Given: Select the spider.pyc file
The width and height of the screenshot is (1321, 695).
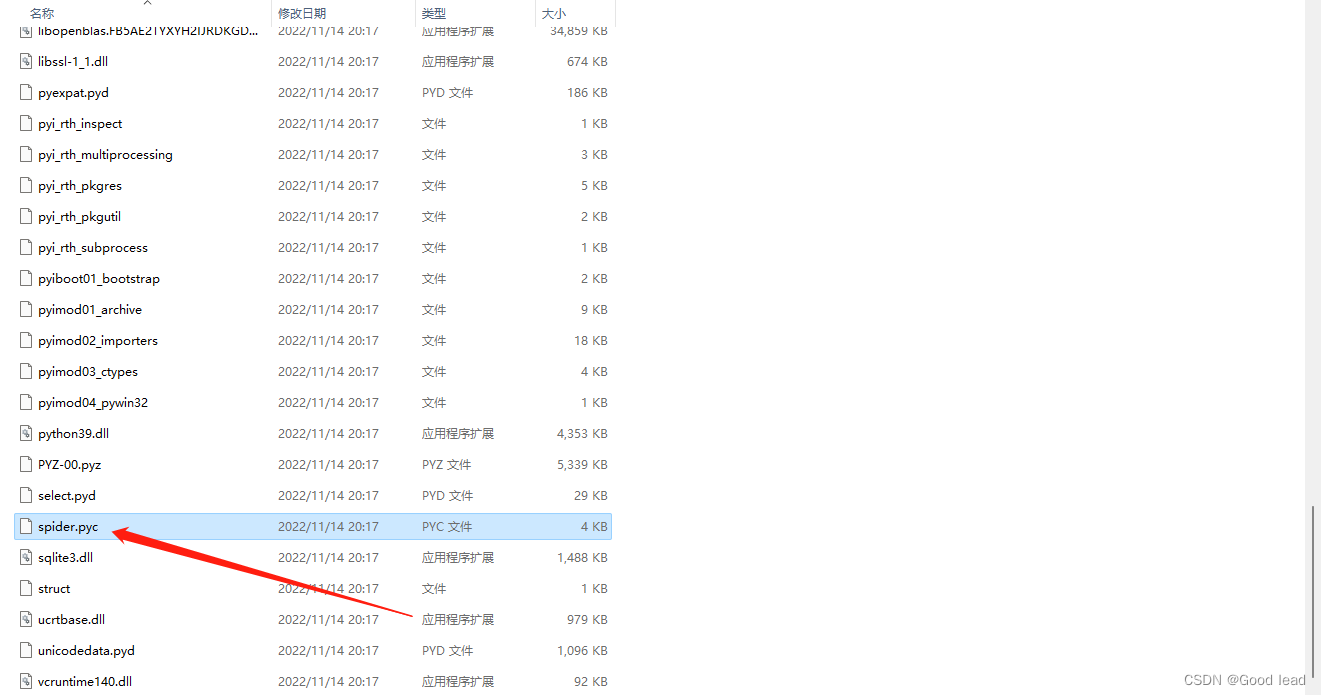Looking at the screenshot, I should click(69, 526).
